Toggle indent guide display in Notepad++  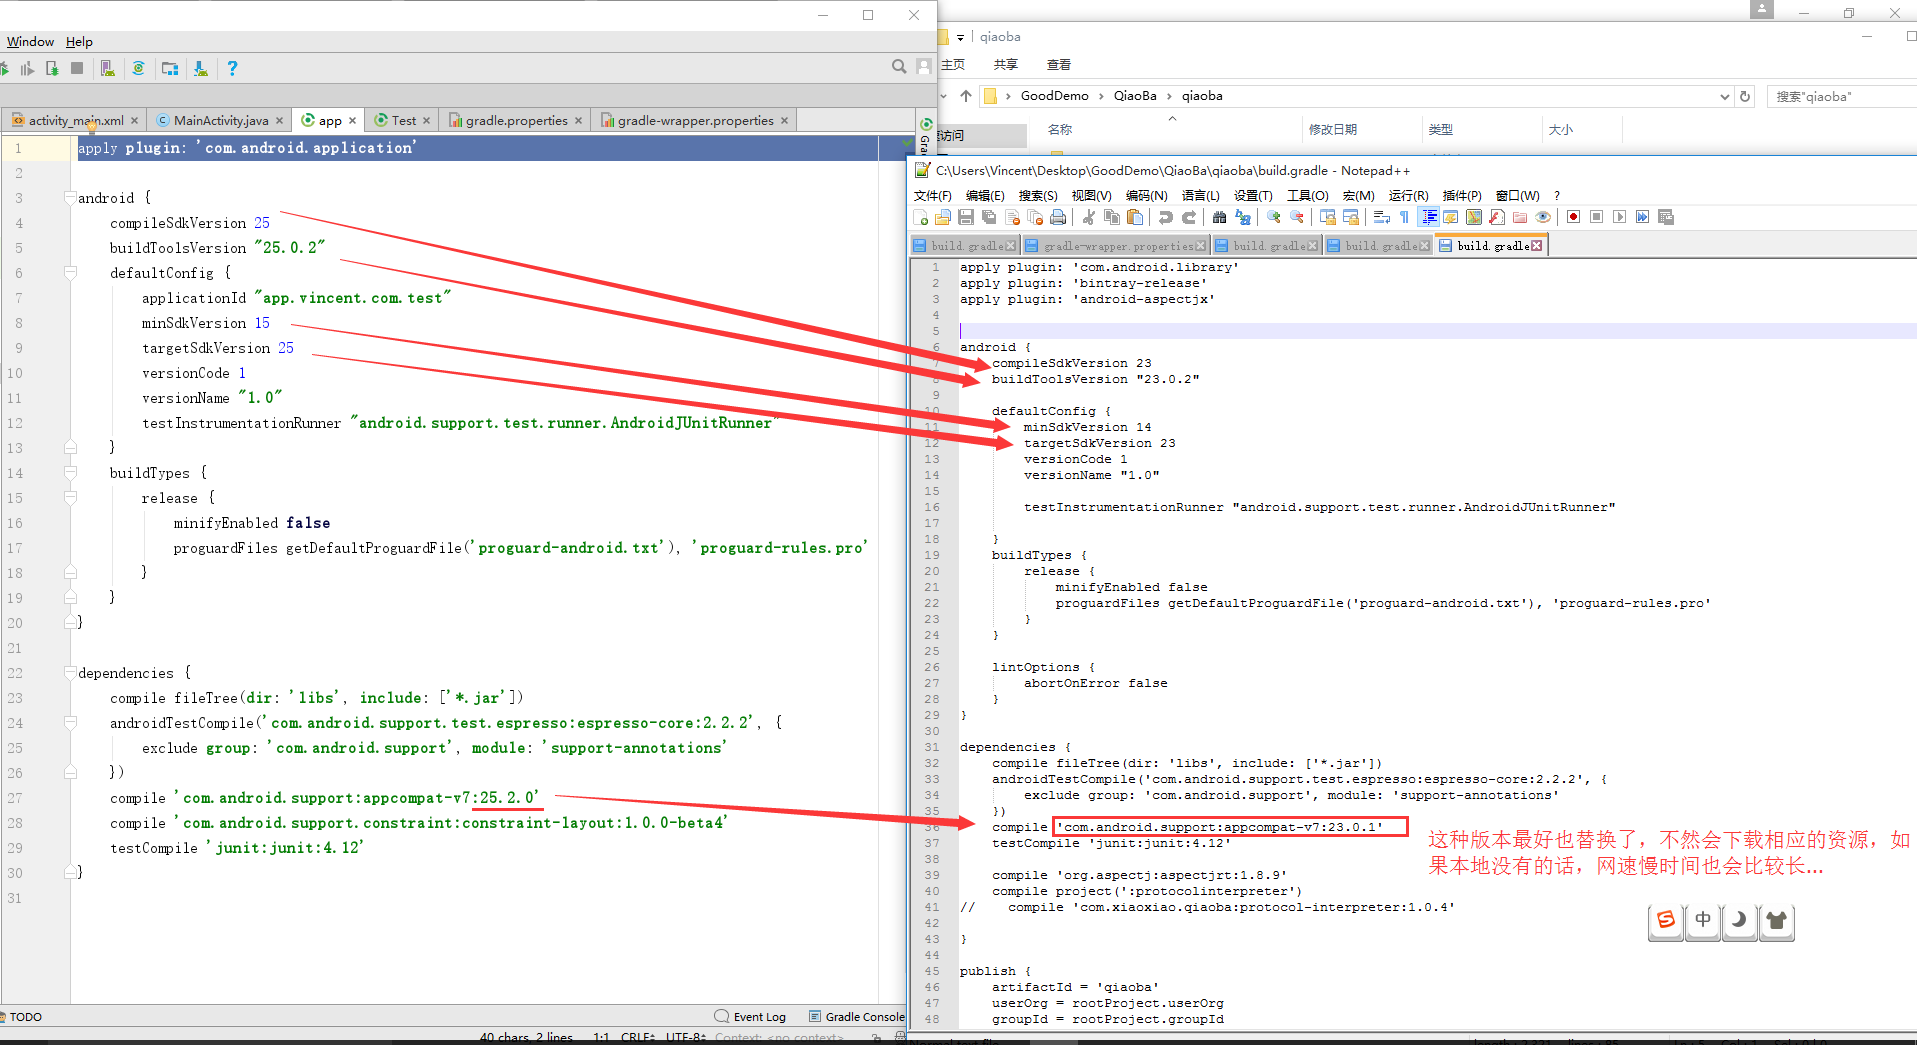point(1428,217)
